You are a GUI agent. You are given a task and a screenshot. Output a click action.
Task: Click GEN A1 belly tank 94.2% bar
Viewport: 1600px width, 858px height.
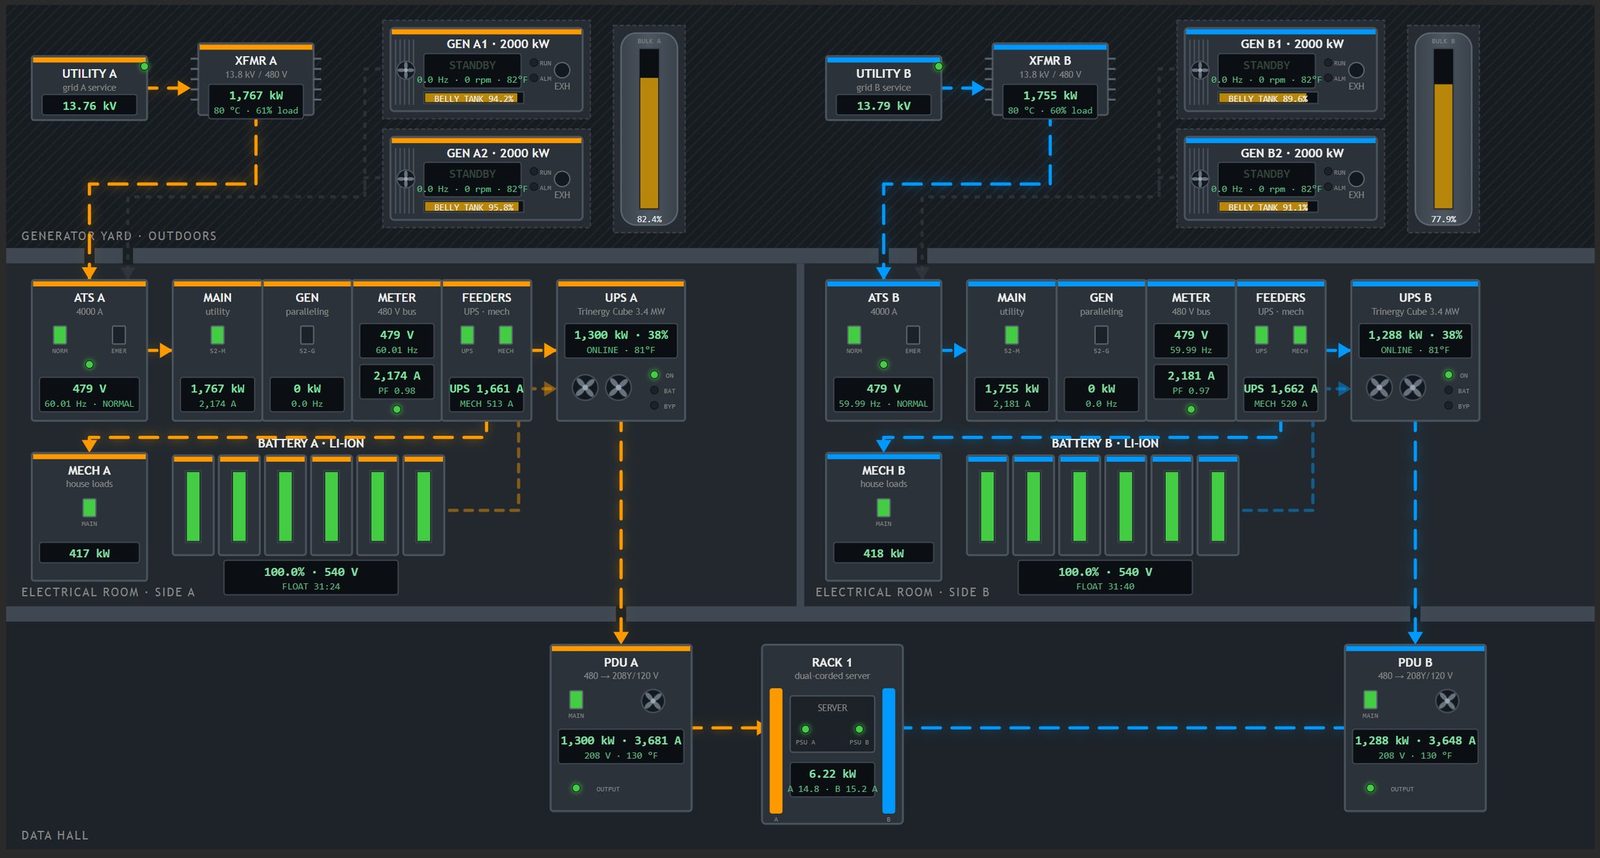(x=474, y=98)
